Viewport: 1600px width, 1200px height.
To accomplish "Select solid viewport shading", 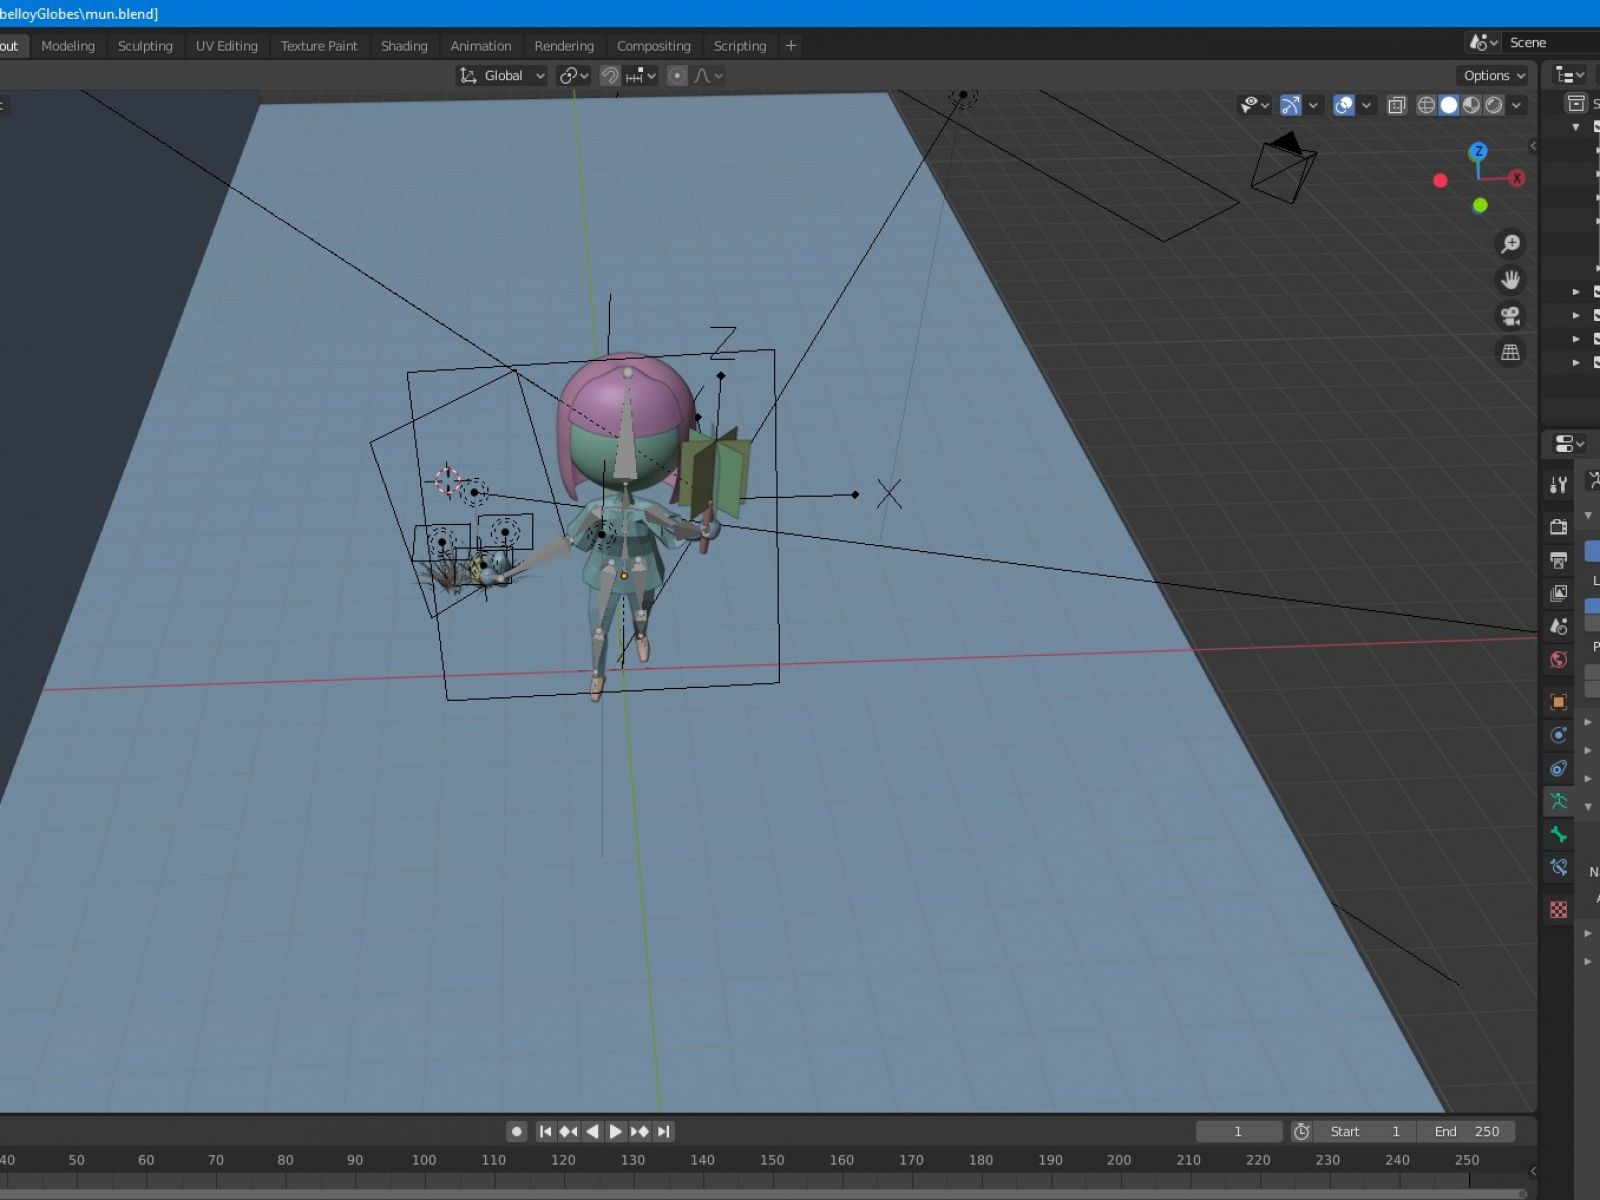I will (1449, 105).
